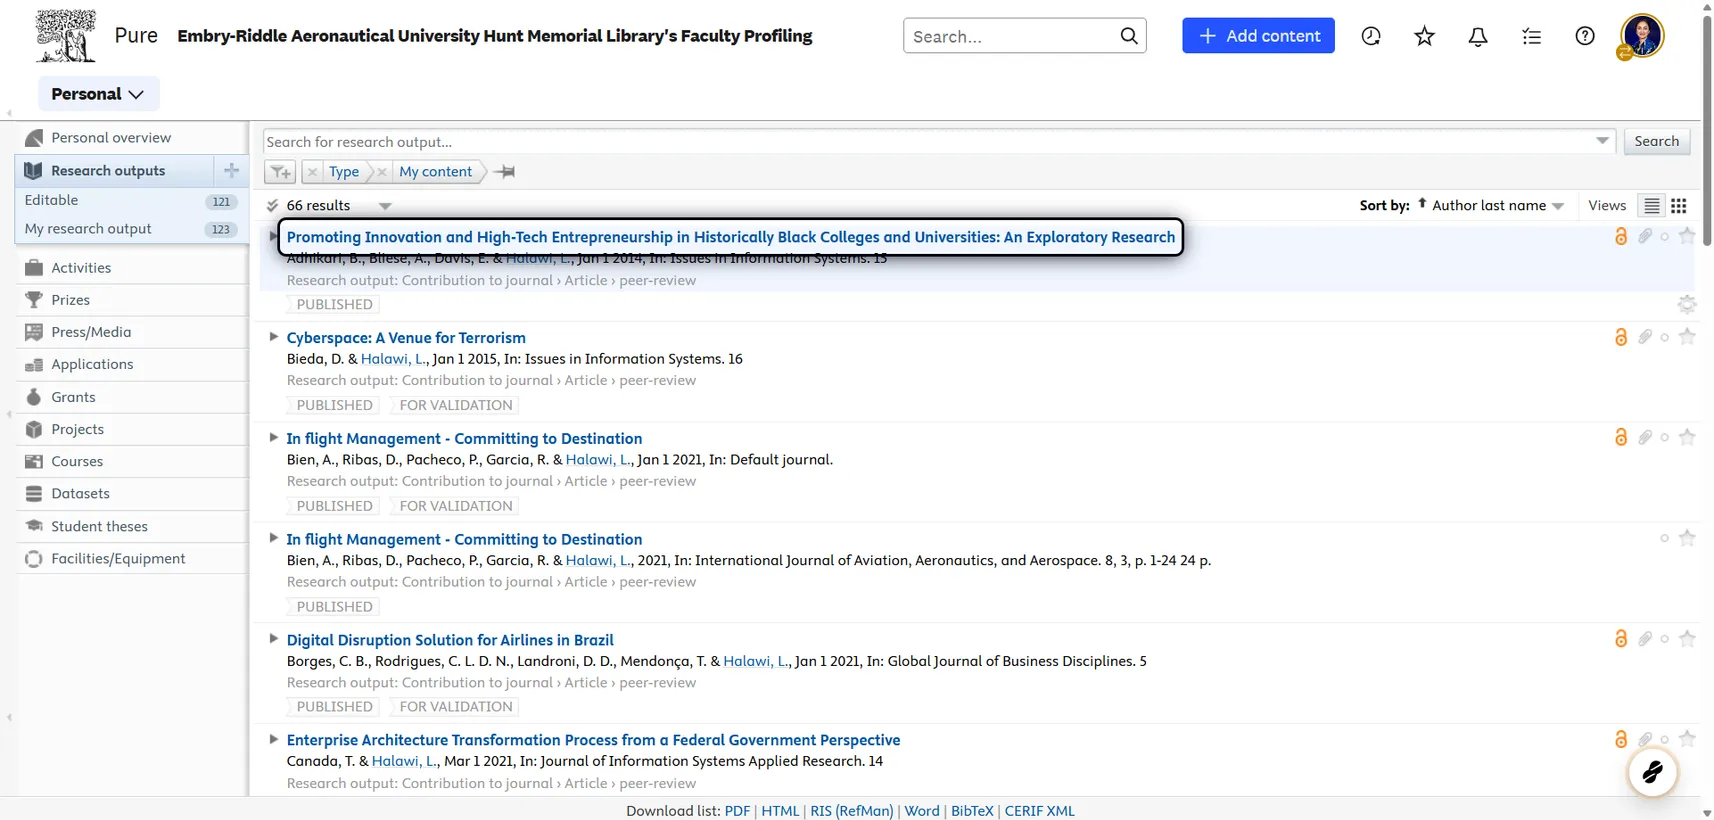Download the list as PDF
The width and height of the screenshot is (1714, 820).
737,811
